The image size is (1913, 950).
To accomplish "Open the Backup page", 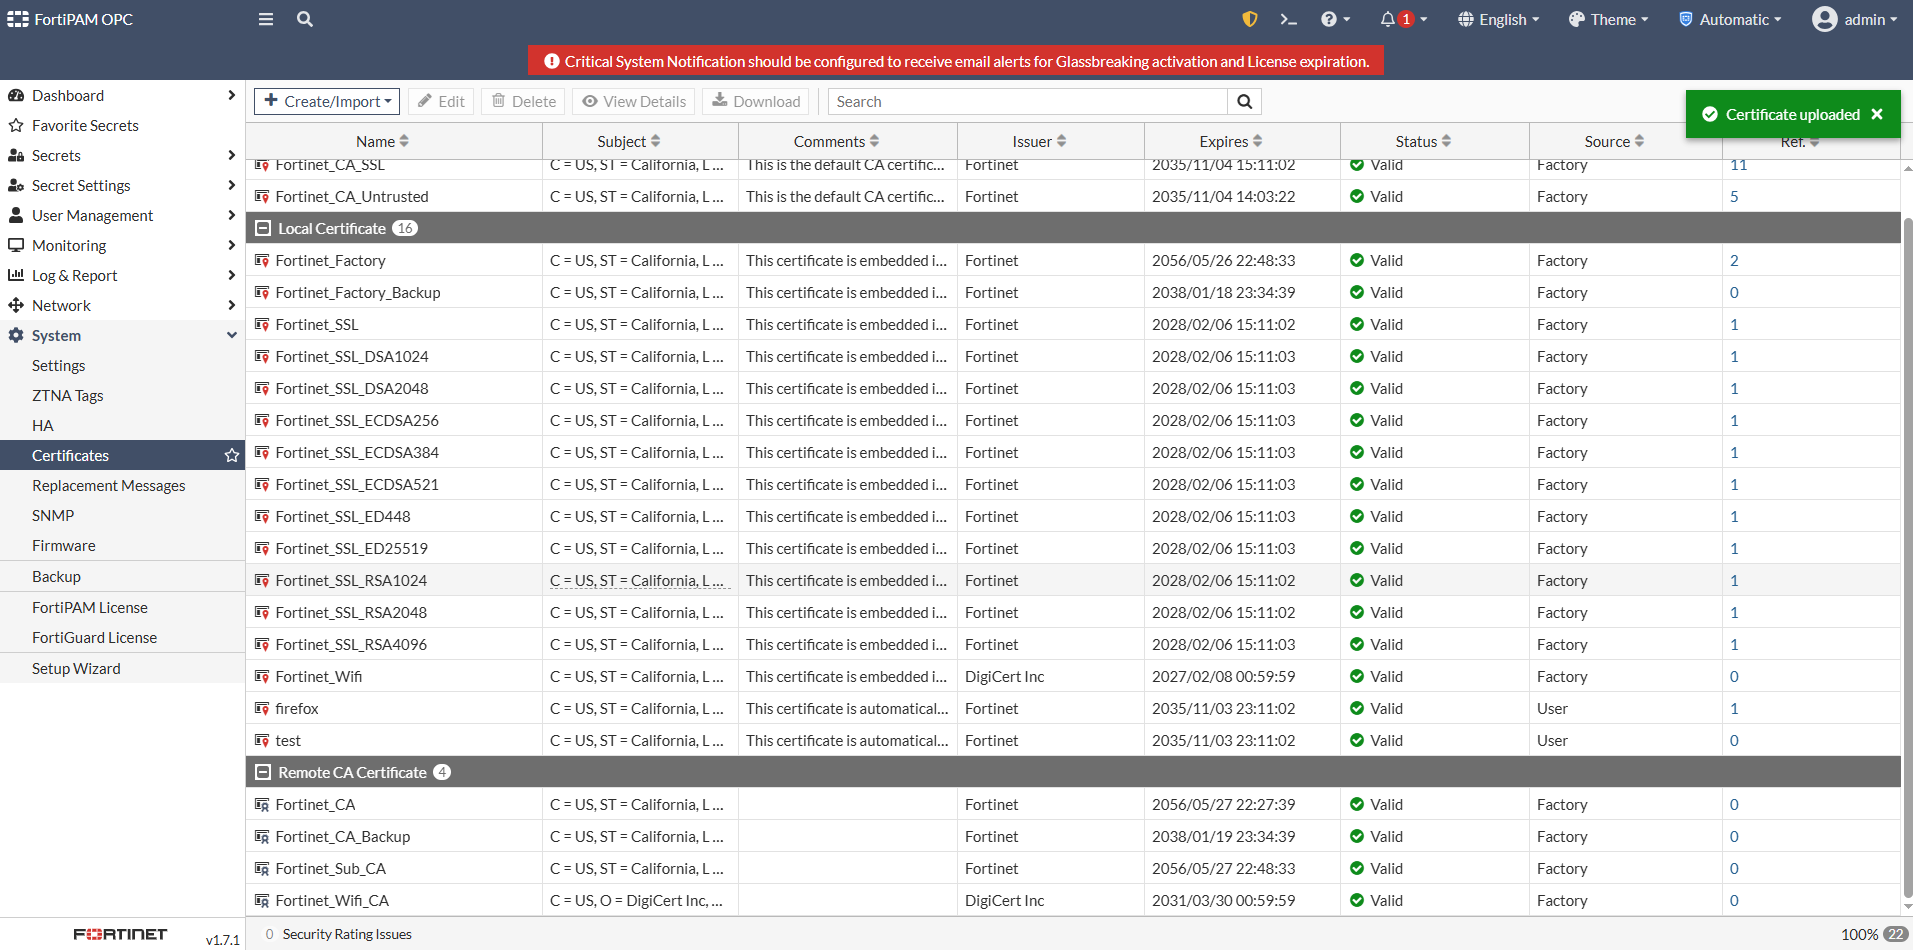I will (56, 576).
